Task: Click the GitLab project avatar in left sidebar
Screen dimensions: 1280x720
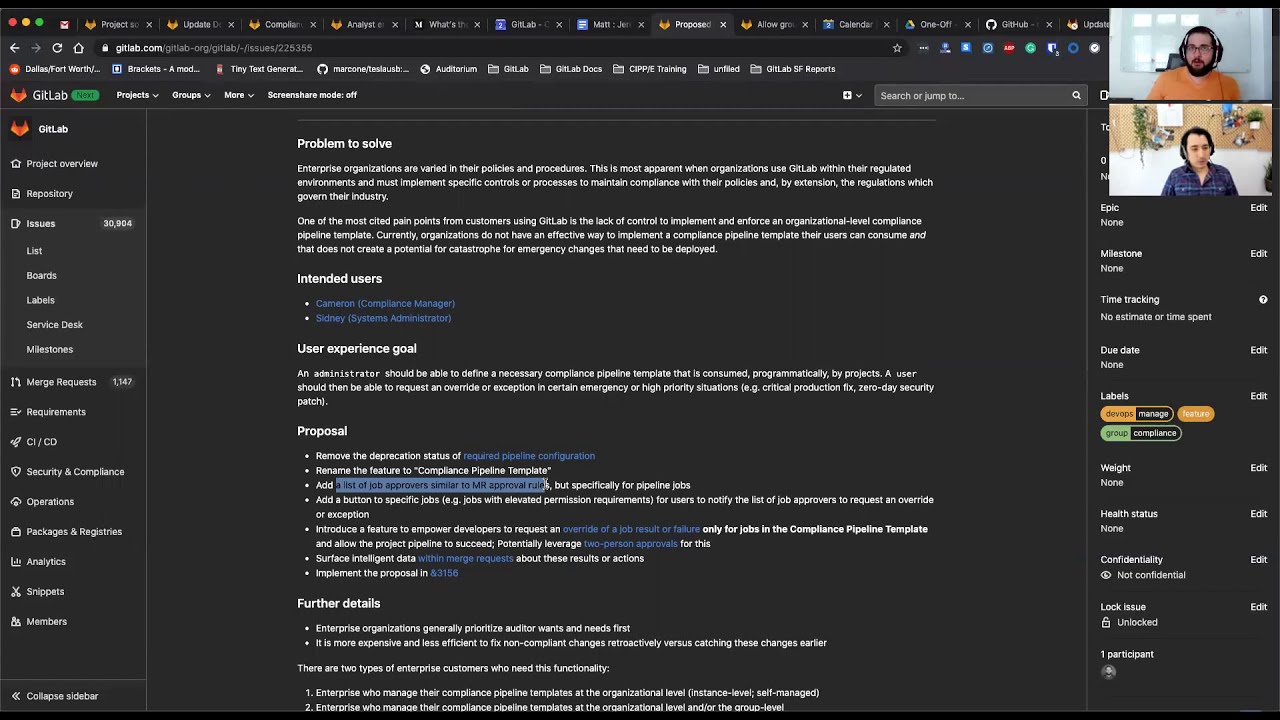Action: tap(20, 129)
